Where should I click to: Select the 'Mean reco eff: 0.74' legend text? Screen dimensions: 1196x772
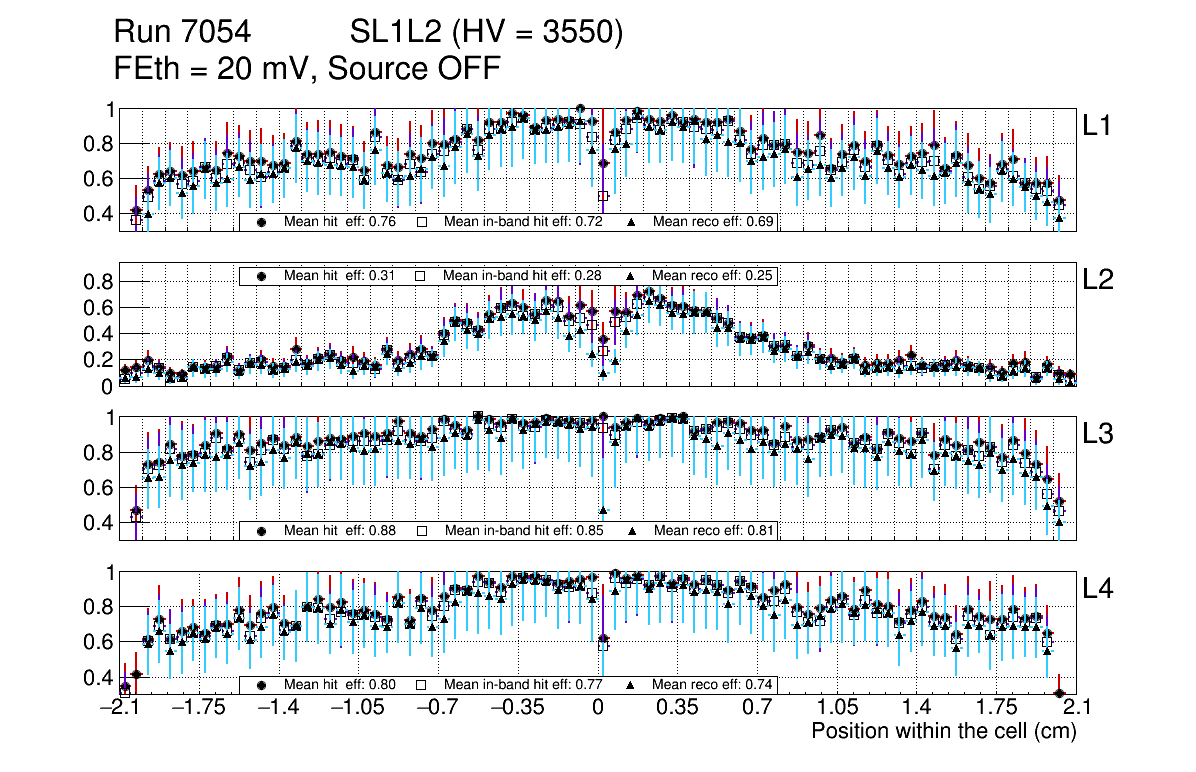click(x=714, y=685)
